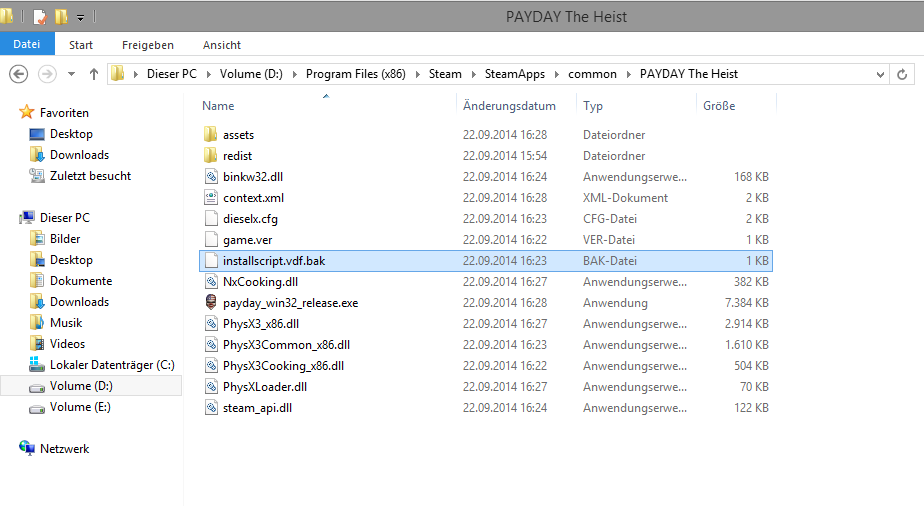Select the binkw32.dll file icon

[211, 177]
